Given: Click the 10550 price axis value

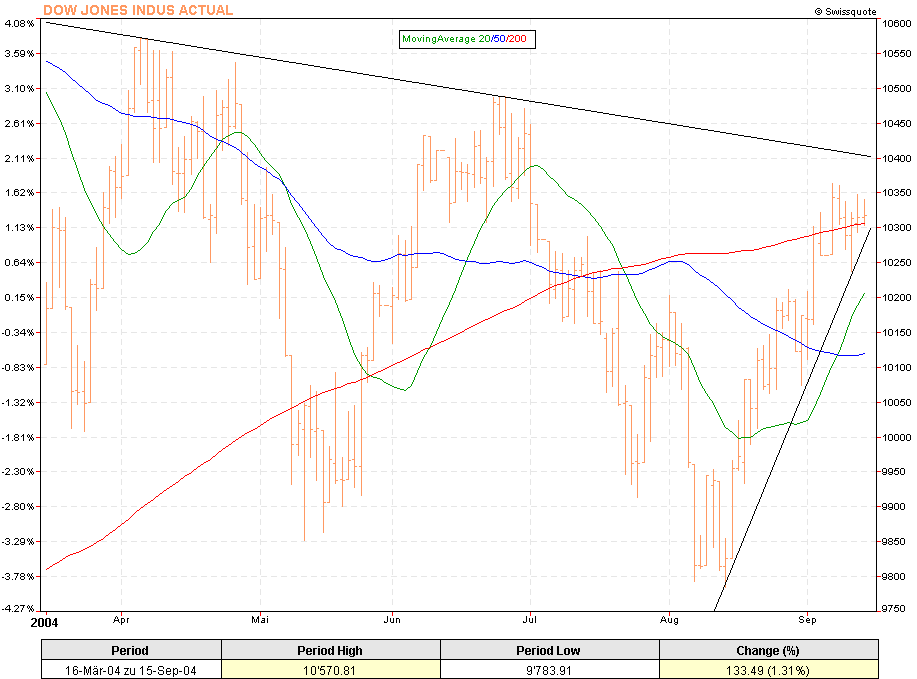Looking at the screenshot, I should pos(897,53).
